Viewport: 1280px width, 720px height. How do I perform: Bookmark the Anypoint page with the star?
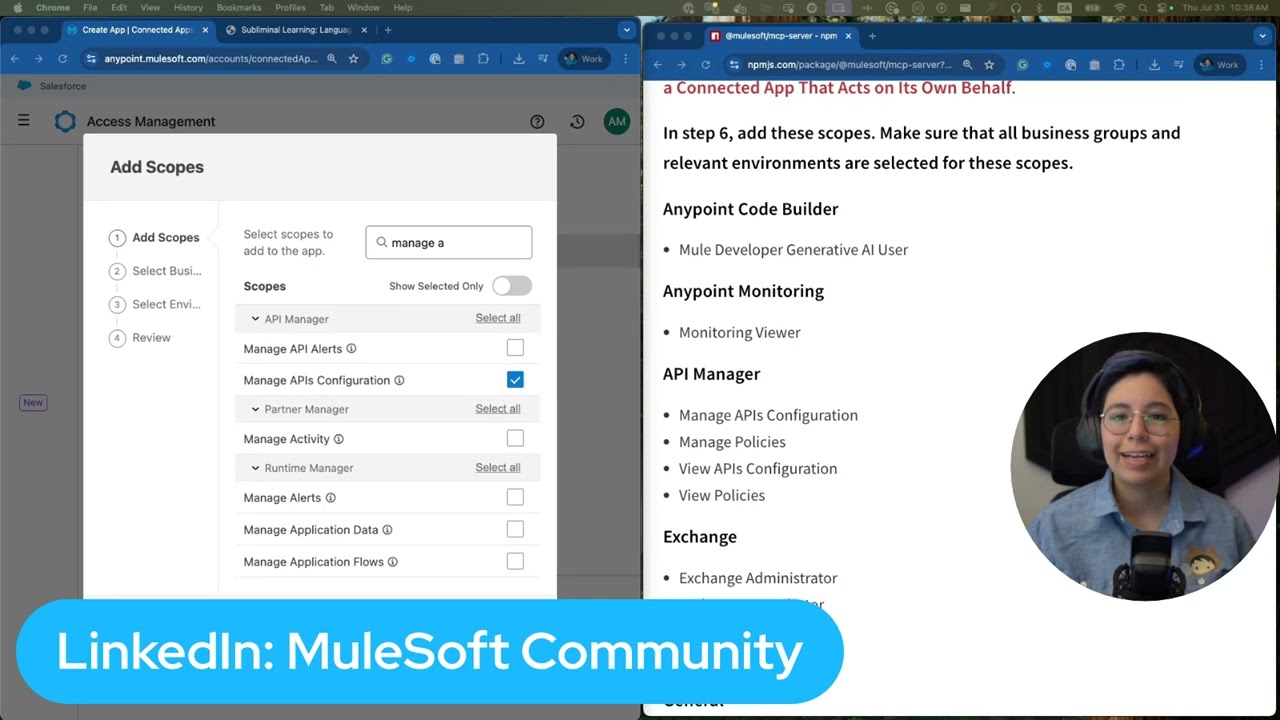point(353,59)
